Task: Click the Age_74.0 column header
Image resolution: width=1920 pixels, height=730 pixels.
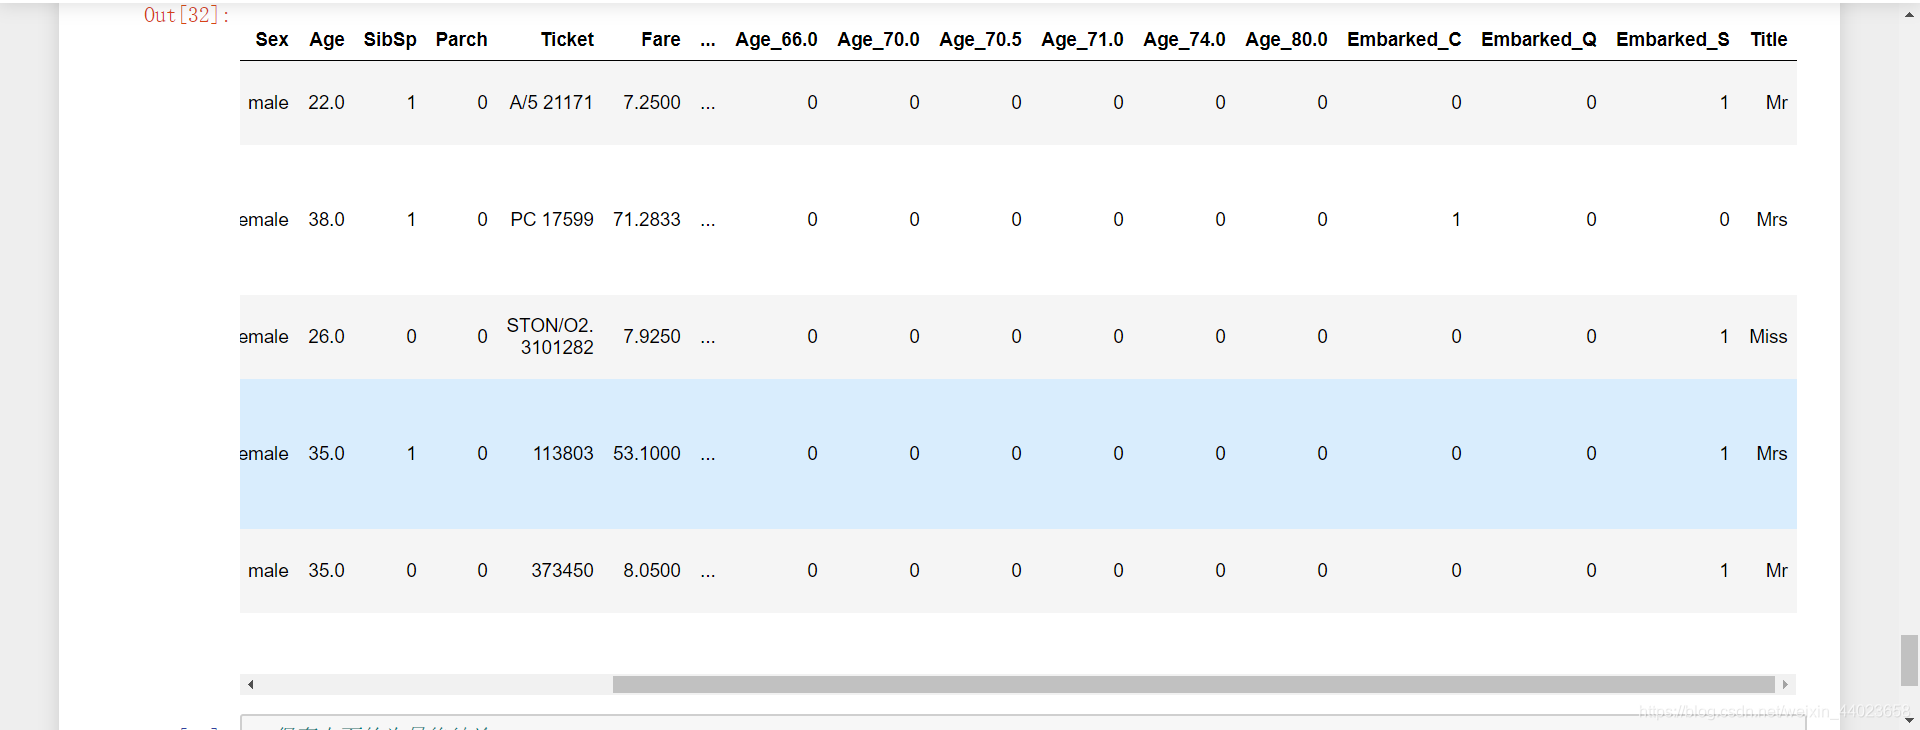Action: click(1184, 40)
